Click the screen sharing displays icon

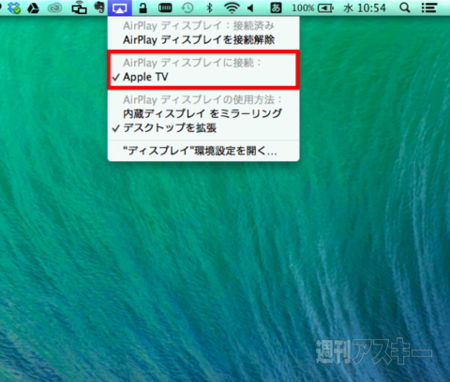click(79, 8)
